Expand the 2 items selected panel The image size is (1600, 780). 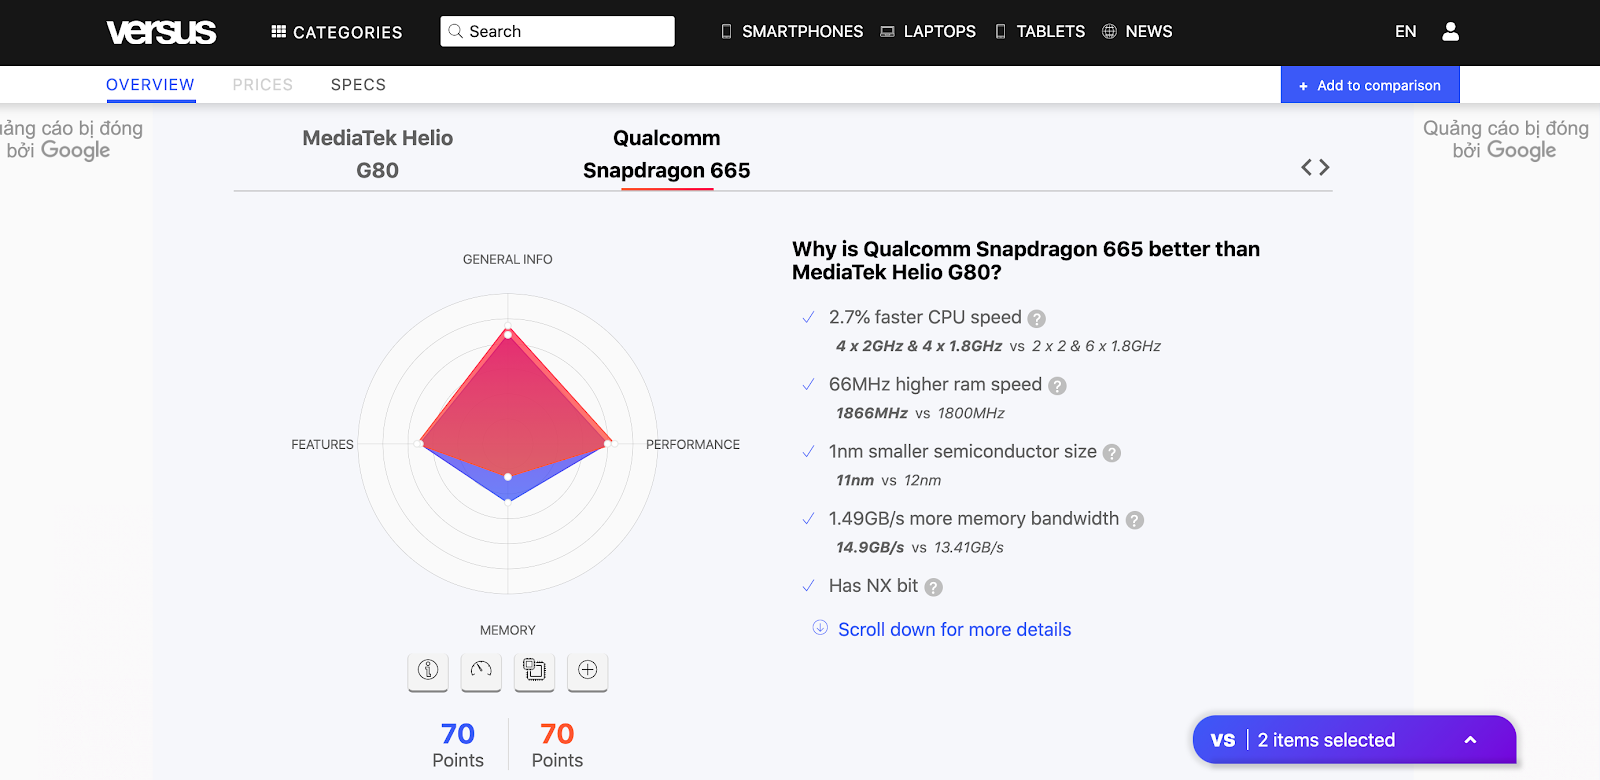[x=1355, y=740]
